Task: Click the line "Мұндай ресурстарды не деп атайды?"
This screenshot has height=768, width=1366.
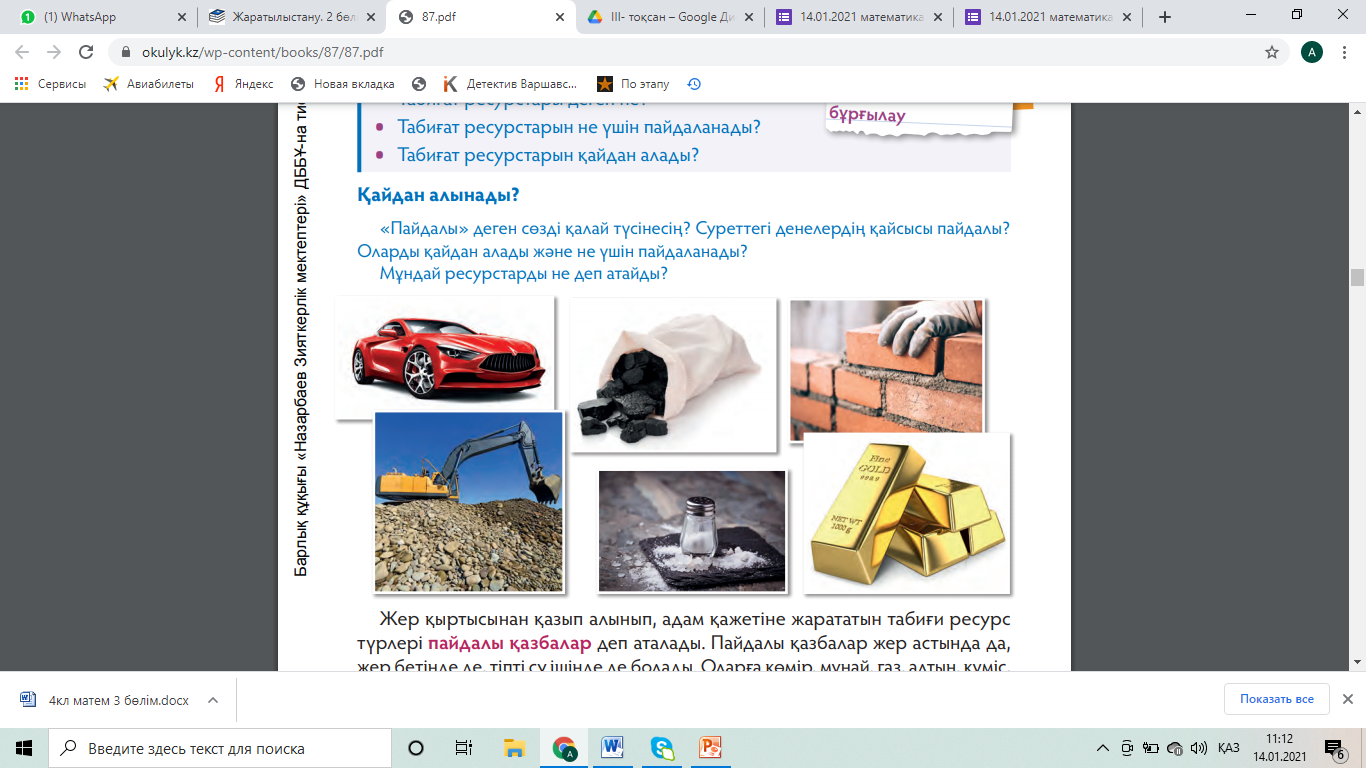Action: [524, 273]
